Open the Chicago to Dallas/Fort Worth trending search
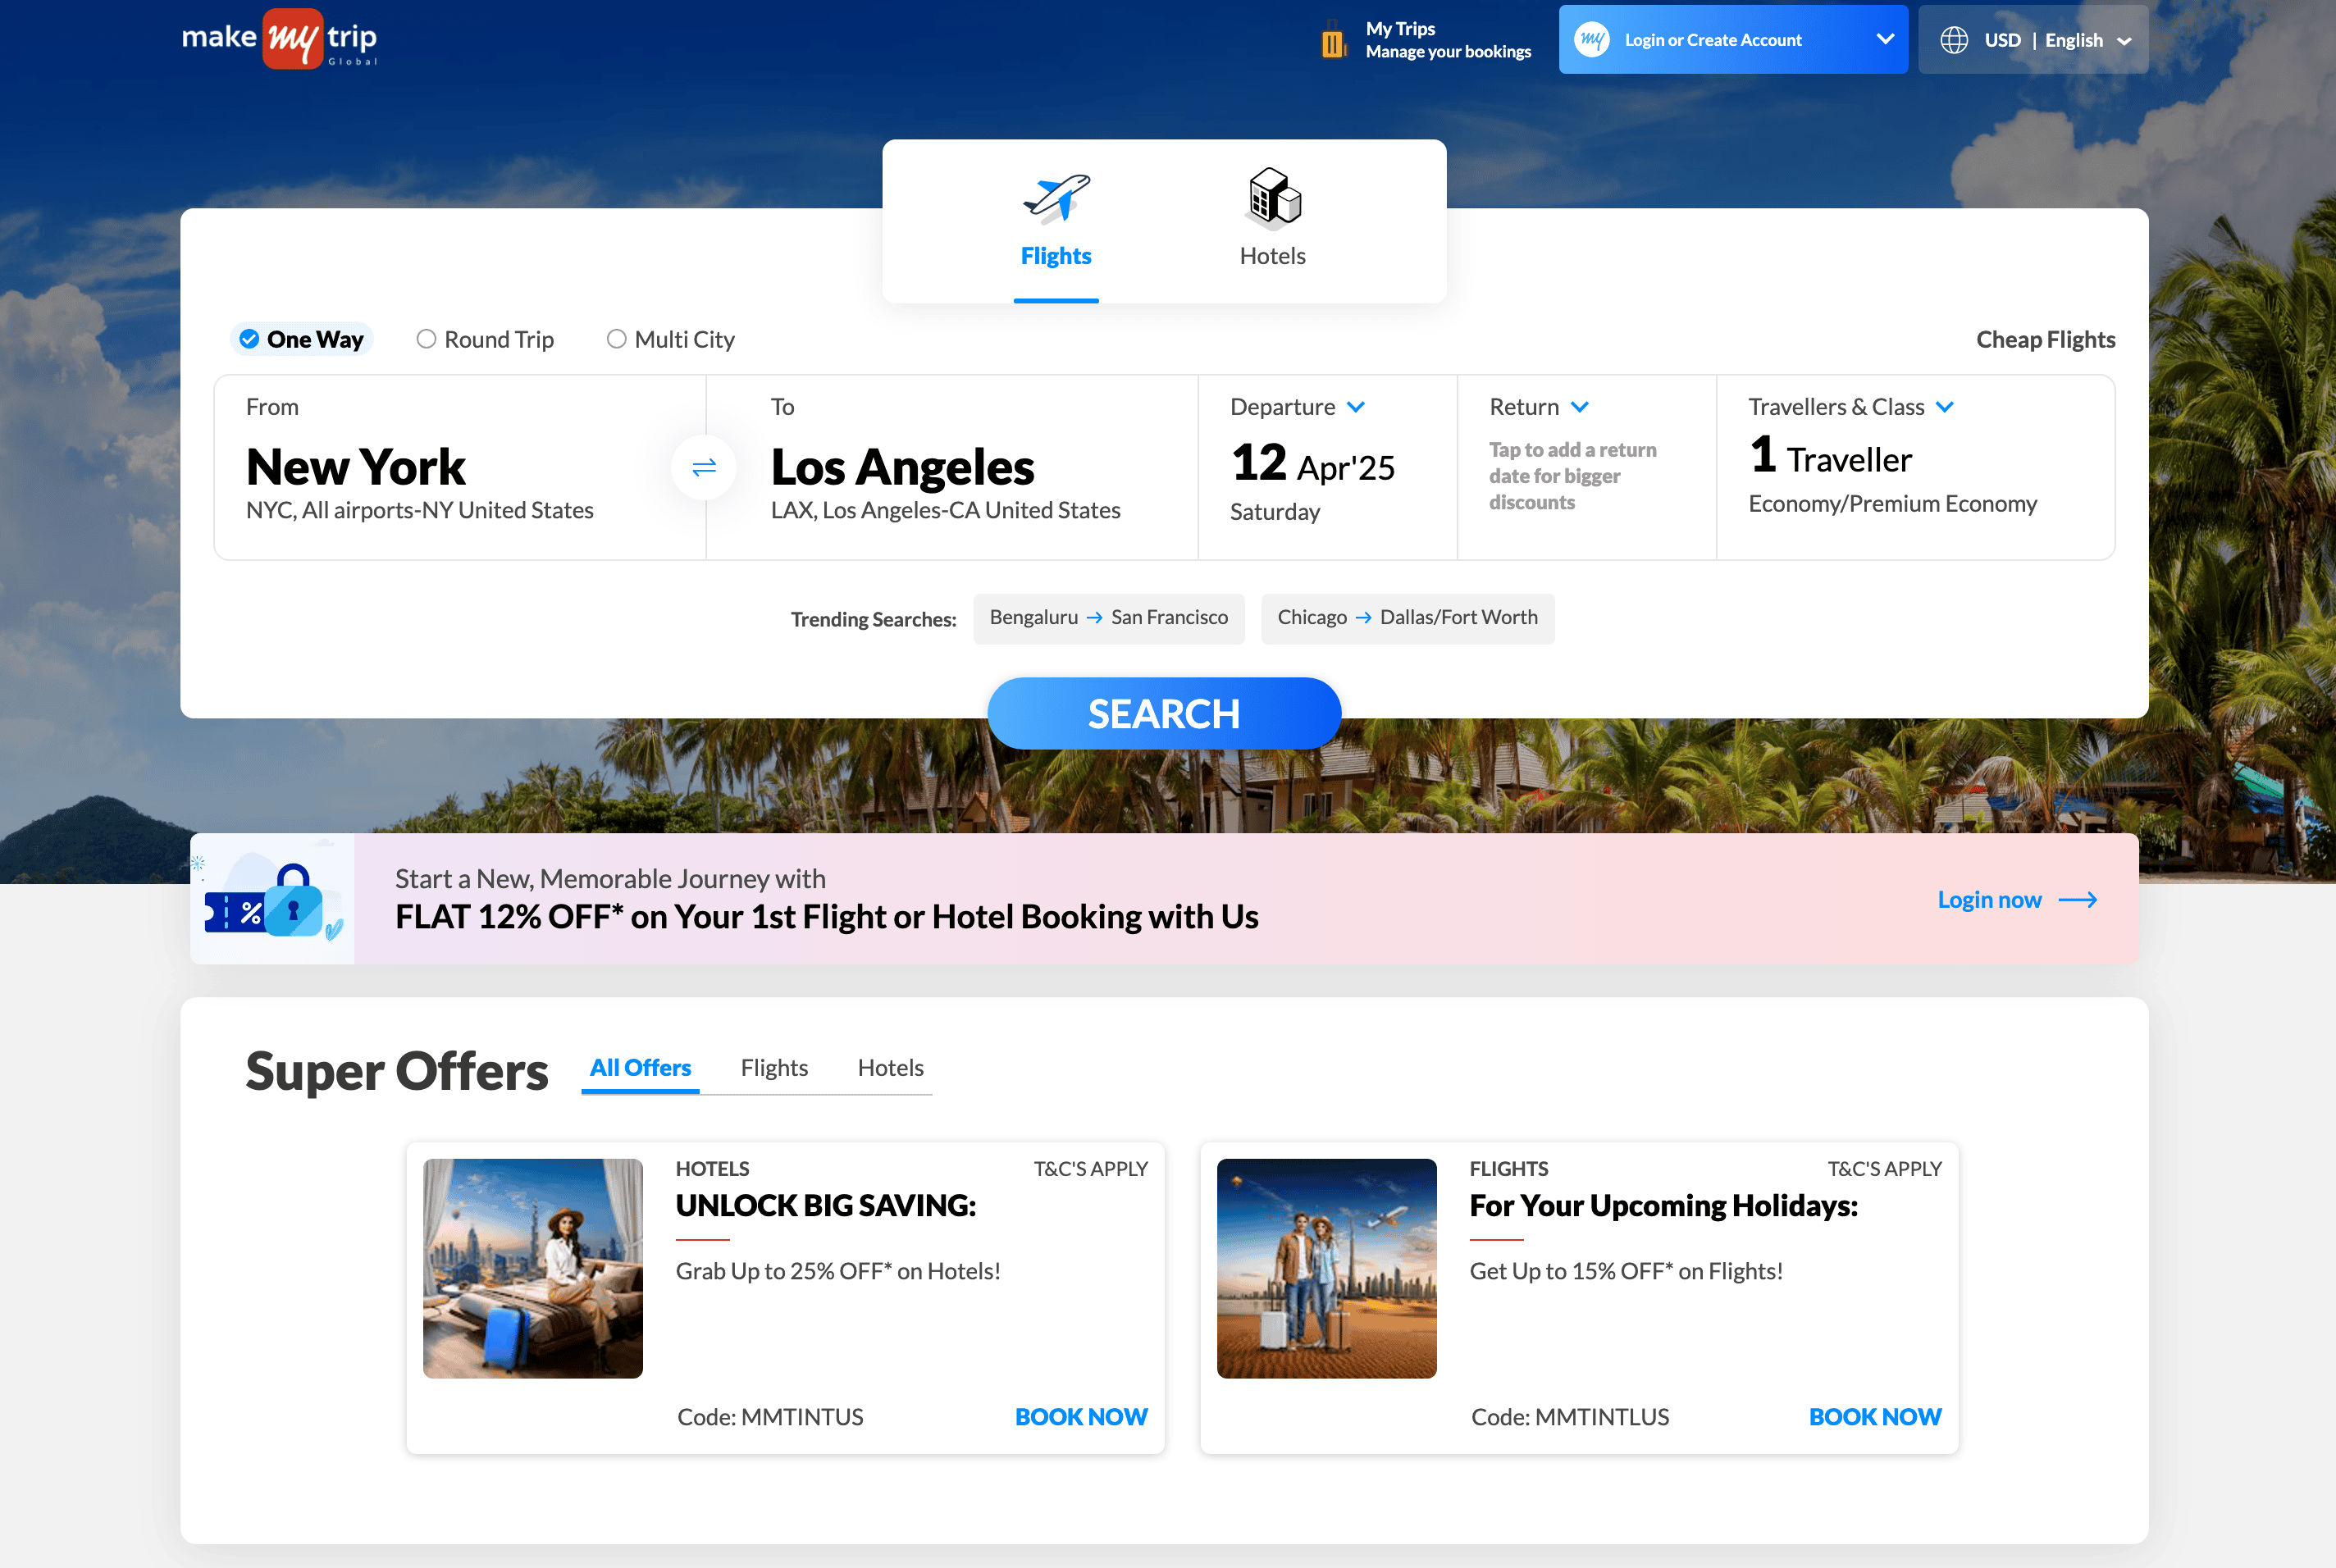Viewport: 2336px width, 1568px height. [1407, 618]
